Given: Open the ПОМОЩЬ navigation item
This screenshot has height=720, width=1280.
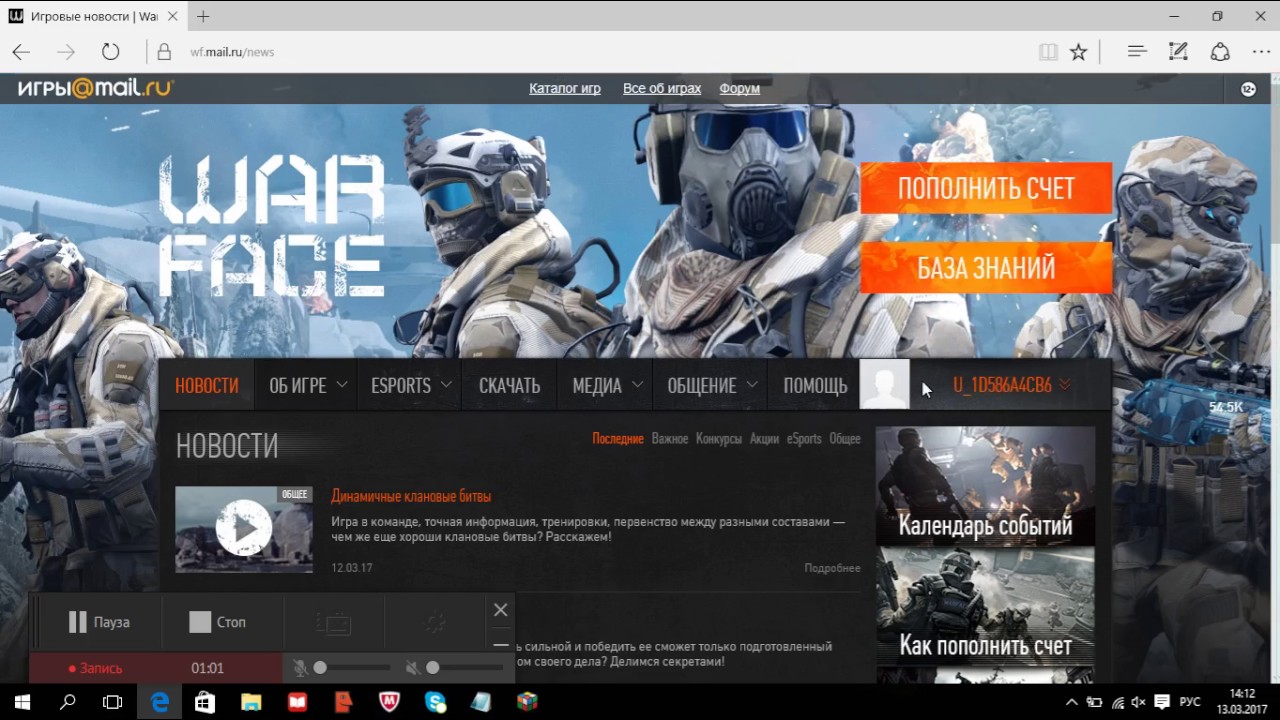Looking at the screenshot, I should [815, 385].
